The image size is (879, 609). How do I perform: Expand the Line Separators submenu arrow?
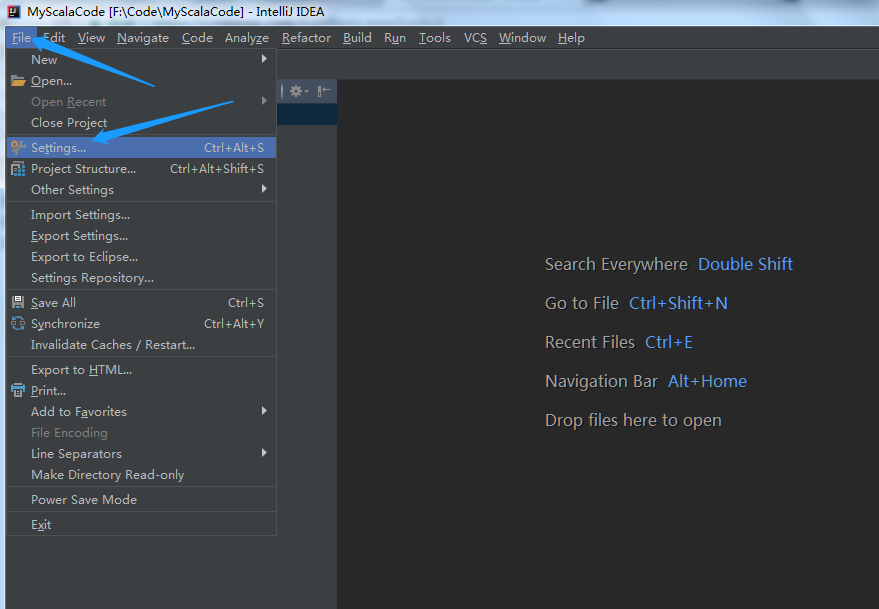pyautogui.click(x=264, y=453)
